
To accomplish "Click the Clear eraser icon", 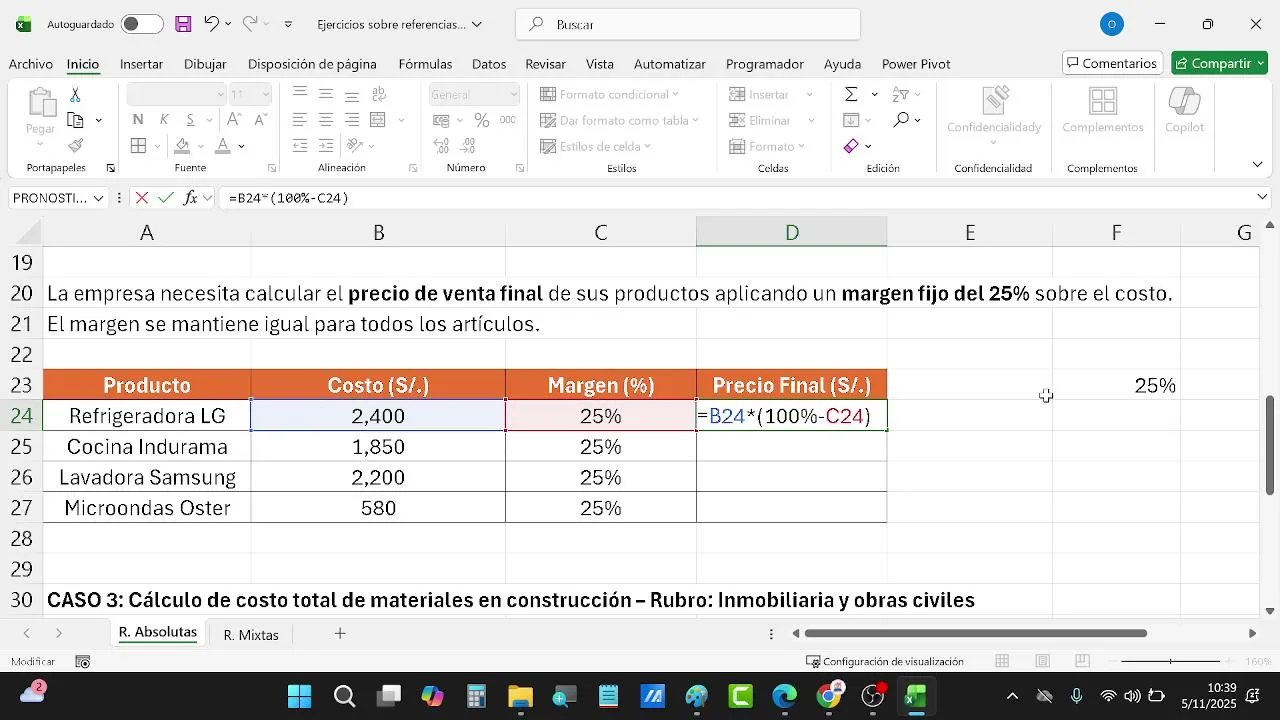I will pos(851,146).
